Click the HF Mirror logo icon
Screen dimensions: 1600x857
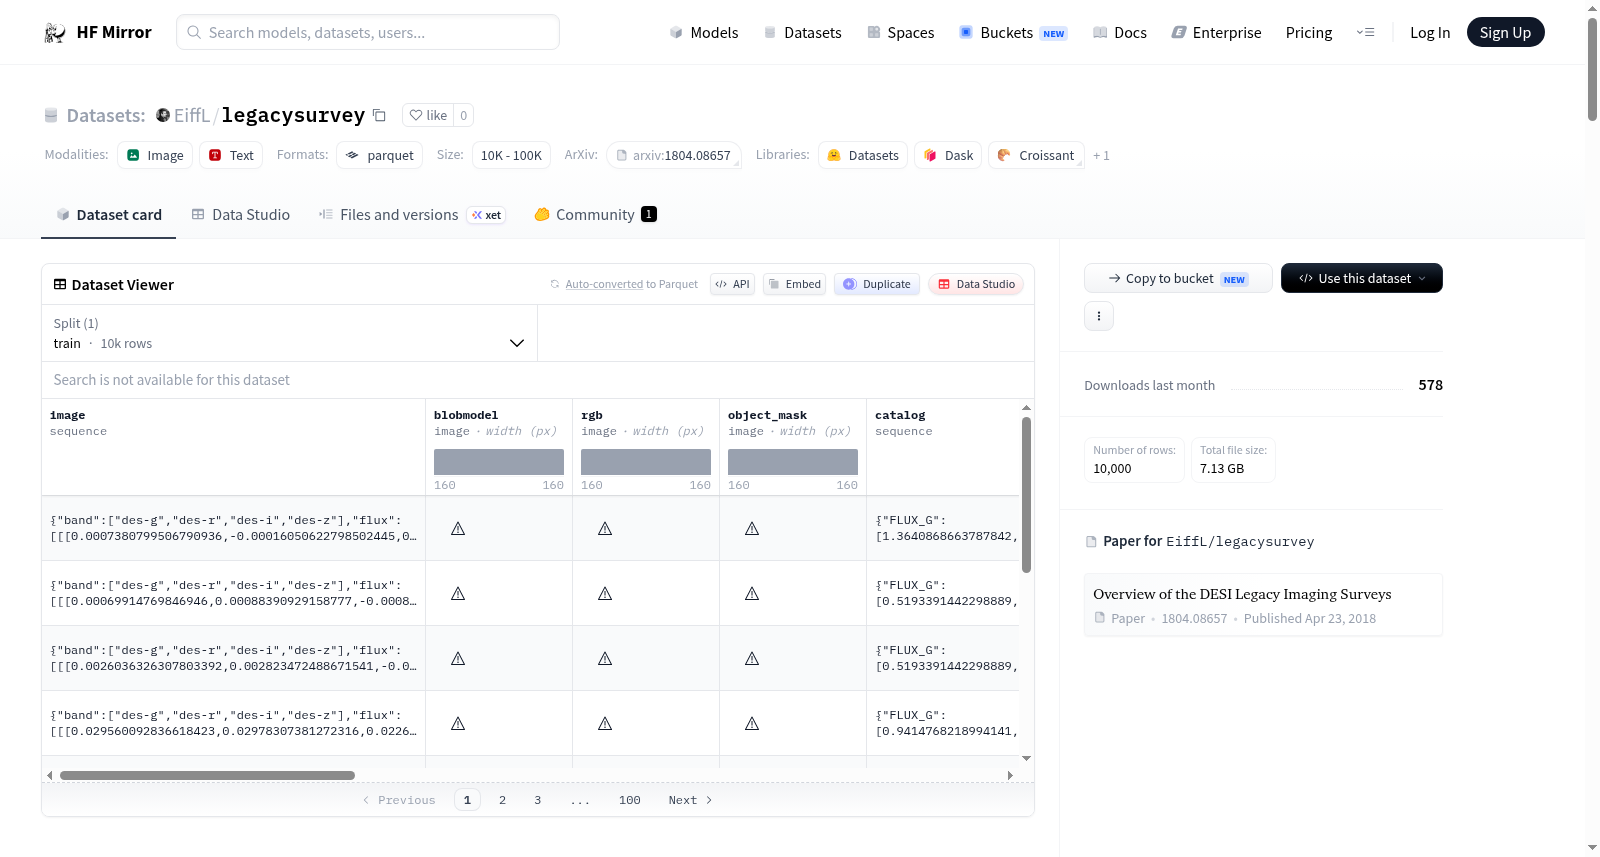tap(55, 33)
